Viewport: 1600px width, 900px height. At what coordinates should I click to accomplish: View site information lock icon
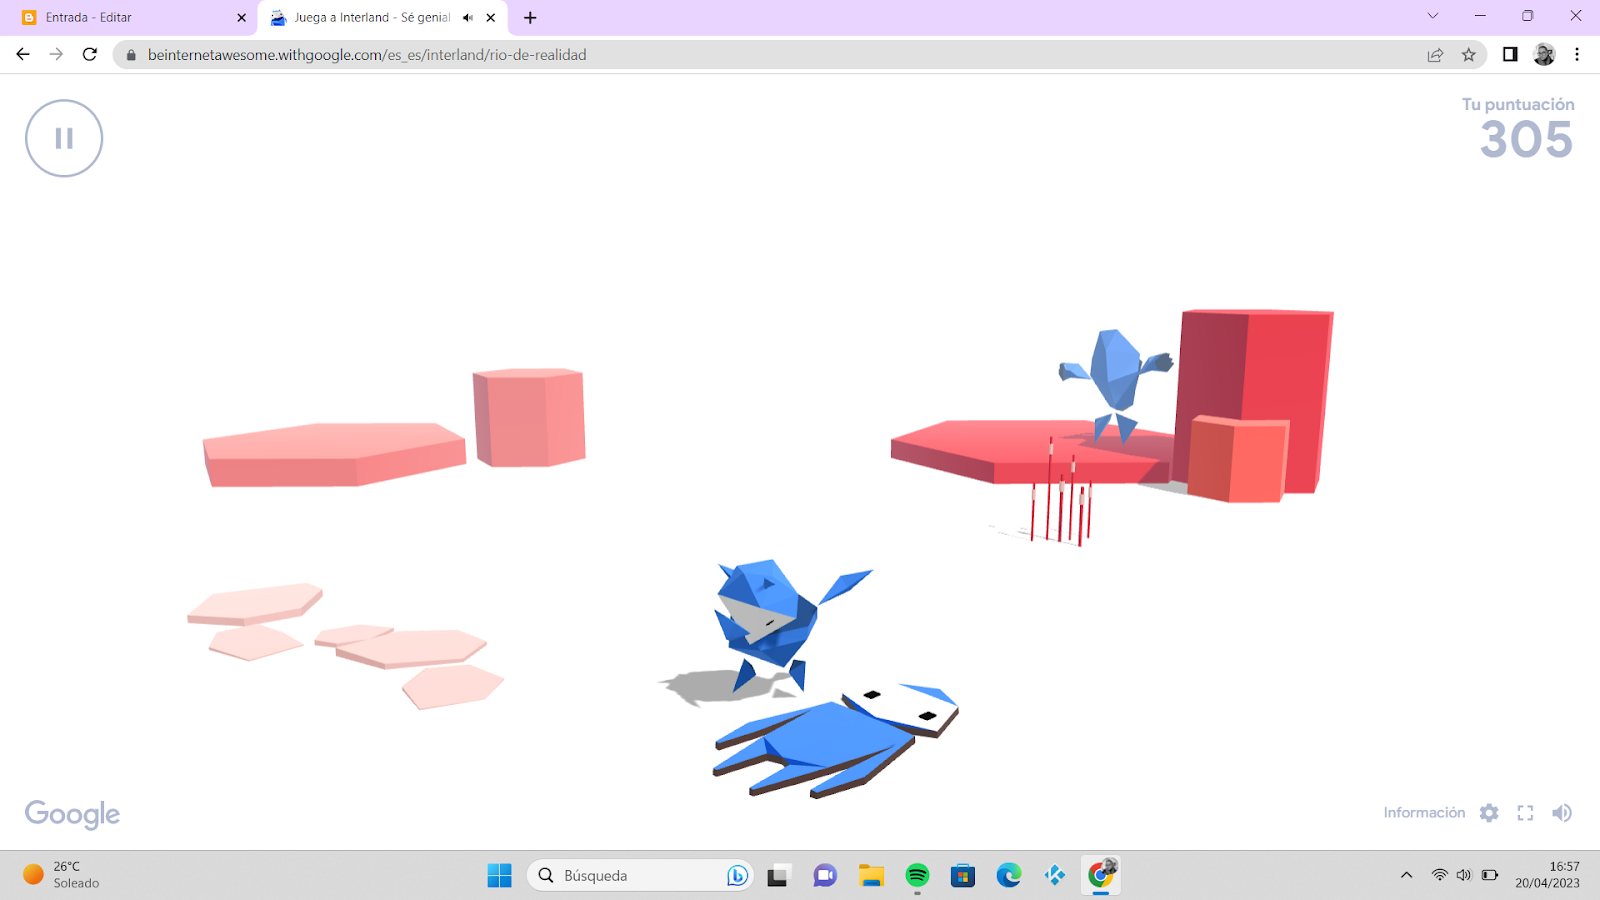[131, 55]
